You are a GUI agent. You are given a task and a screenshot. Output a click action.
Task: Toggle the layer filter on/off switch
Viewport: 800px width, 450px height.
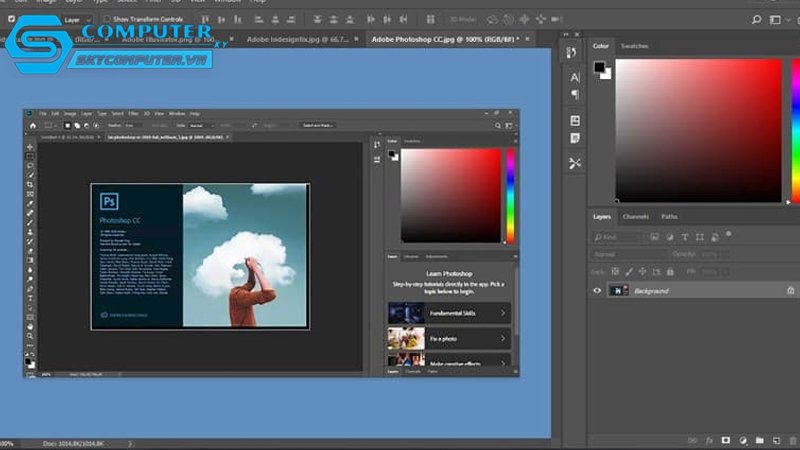[729, 235]
